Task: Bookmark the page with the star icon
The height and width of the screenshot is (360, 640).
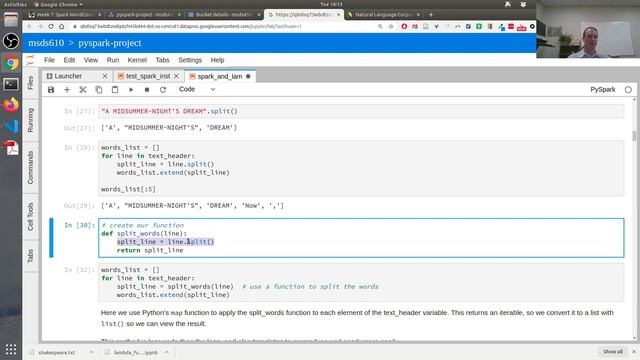Action: coord(391,27)
